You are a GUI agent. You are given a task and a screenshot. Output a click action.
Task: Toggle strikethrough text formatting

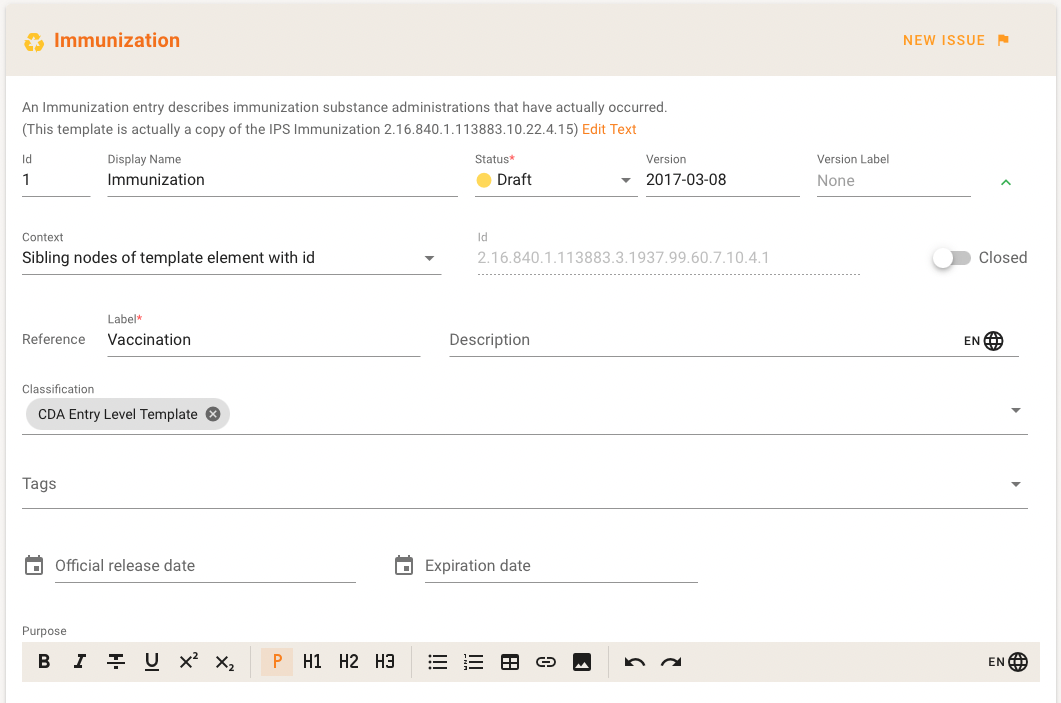coord(116,662)
